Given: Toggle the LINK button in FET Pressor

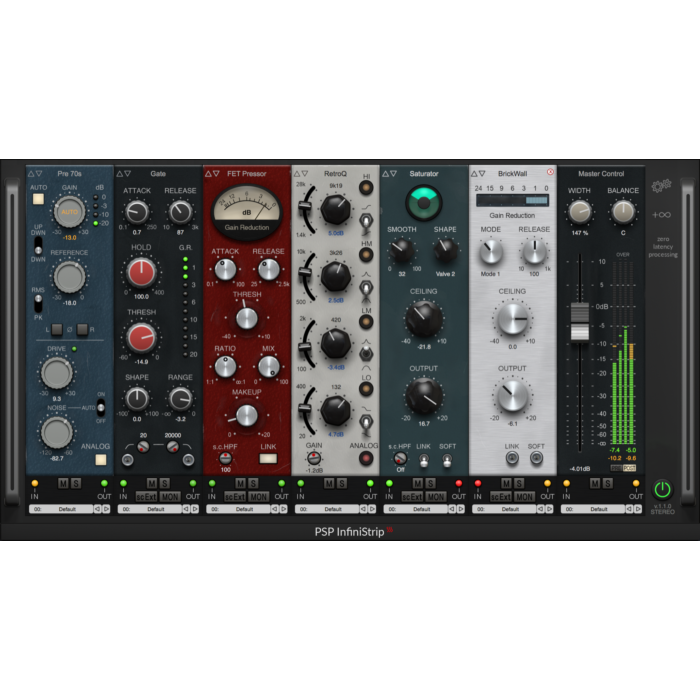Looking at the screenshot, I should (x=267, y=459).
